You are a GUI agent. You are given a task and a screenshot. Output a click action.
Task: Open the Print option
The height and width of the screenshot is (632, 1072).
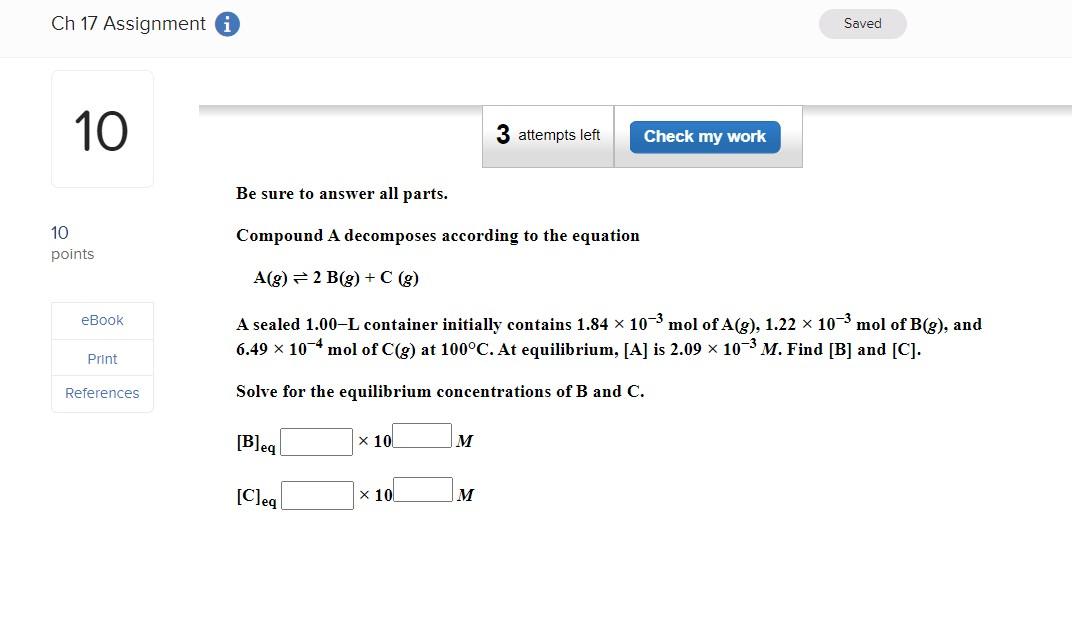(x=101, y=358)
